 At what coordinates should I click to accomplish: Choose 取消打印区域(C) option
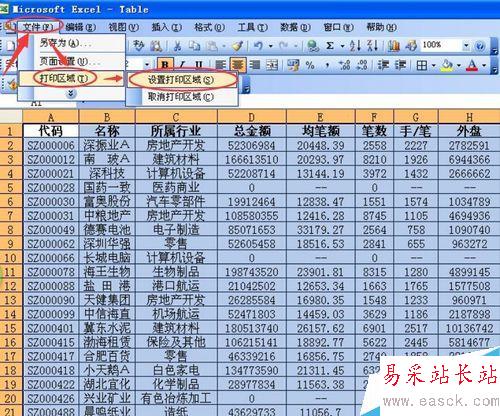coord(182,97)
